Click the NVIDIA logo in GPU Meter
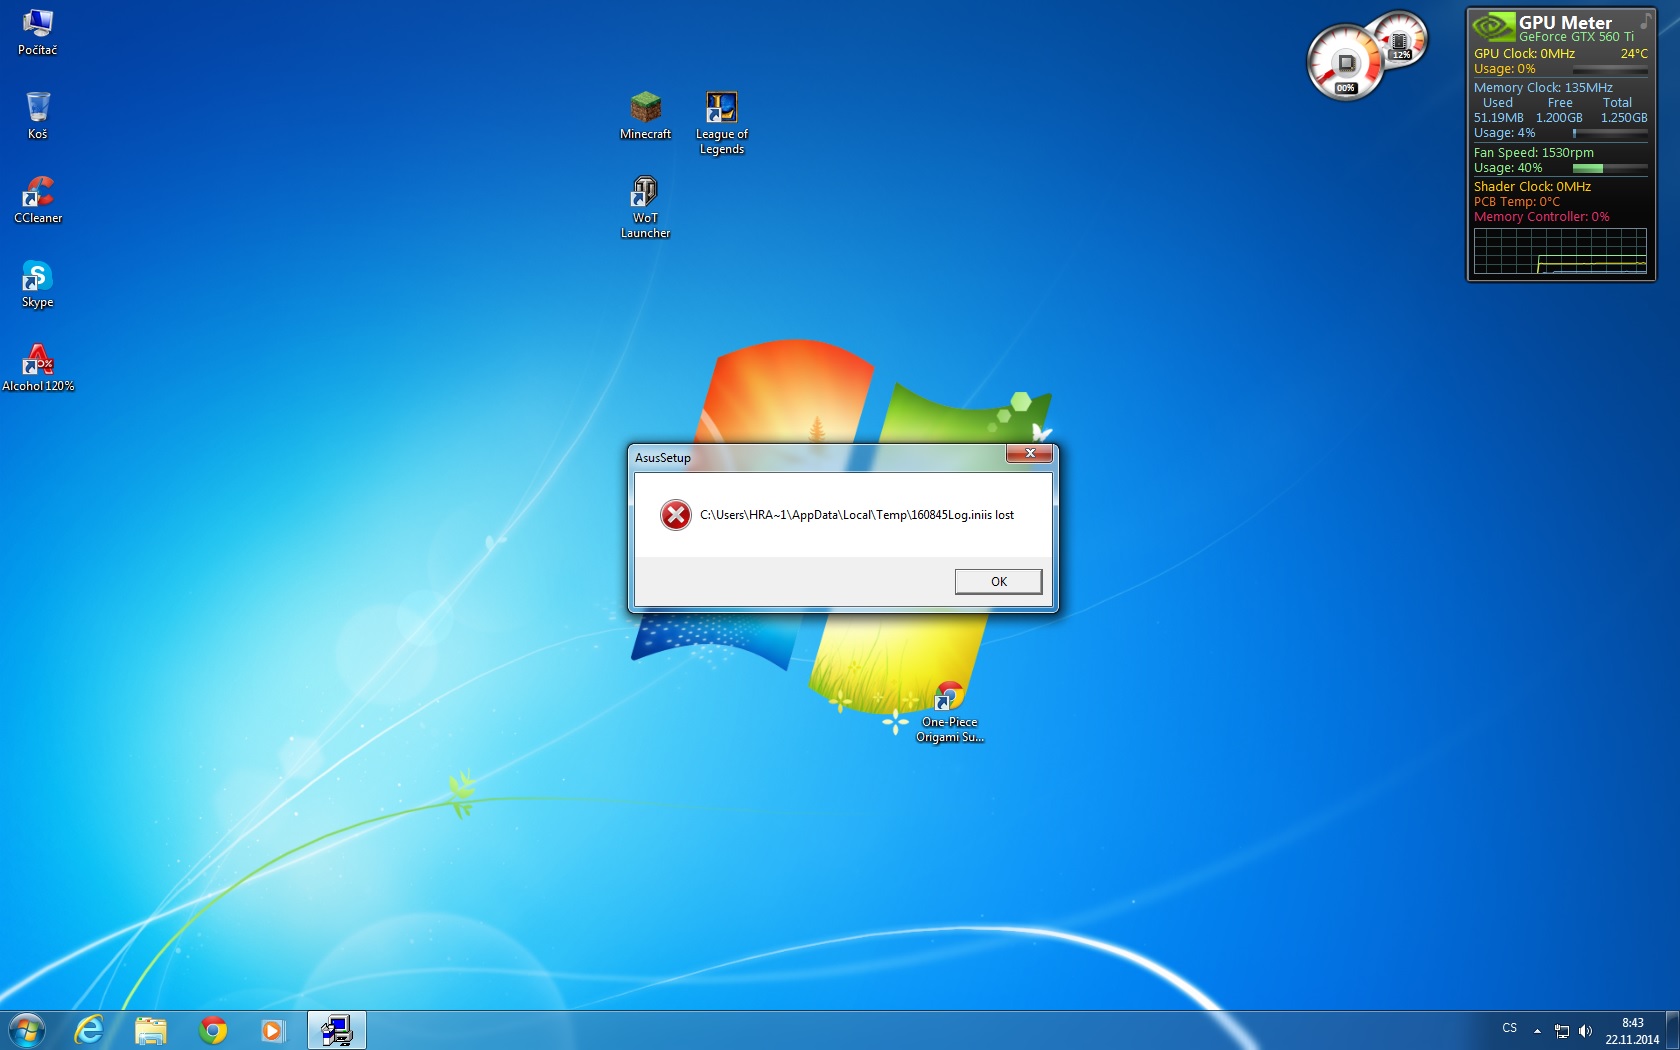Screen dimensions: 1680x1050 [x=1494, y=27]
